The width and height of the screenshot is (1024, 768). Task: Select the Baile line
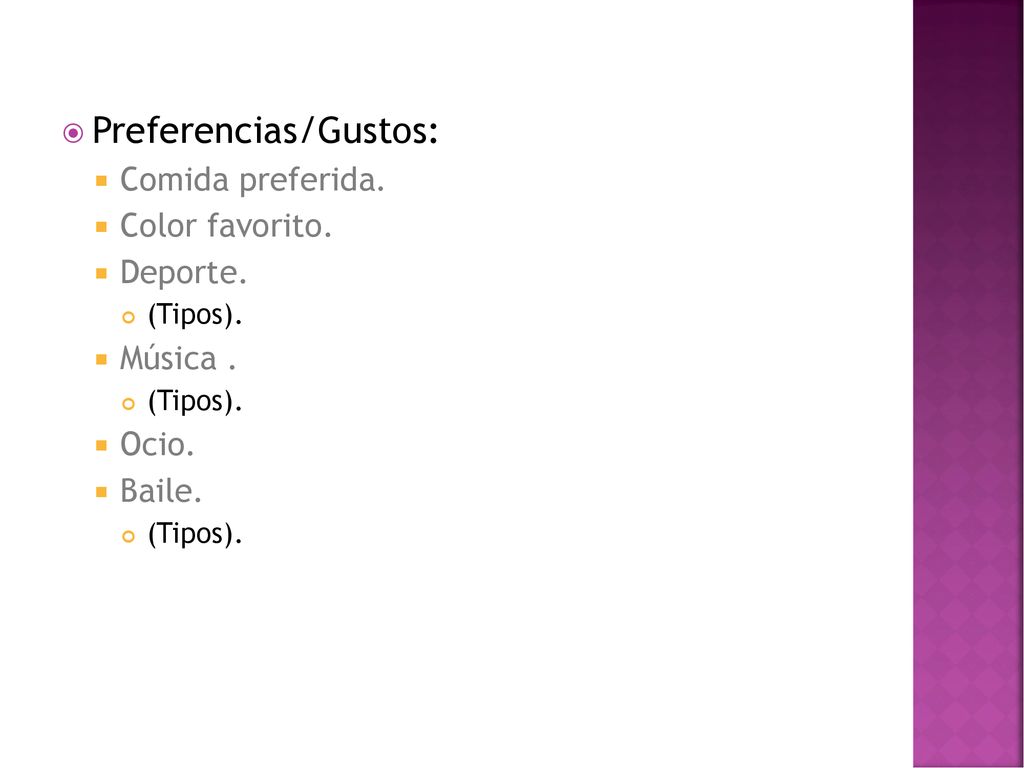(x=161, y=491)
